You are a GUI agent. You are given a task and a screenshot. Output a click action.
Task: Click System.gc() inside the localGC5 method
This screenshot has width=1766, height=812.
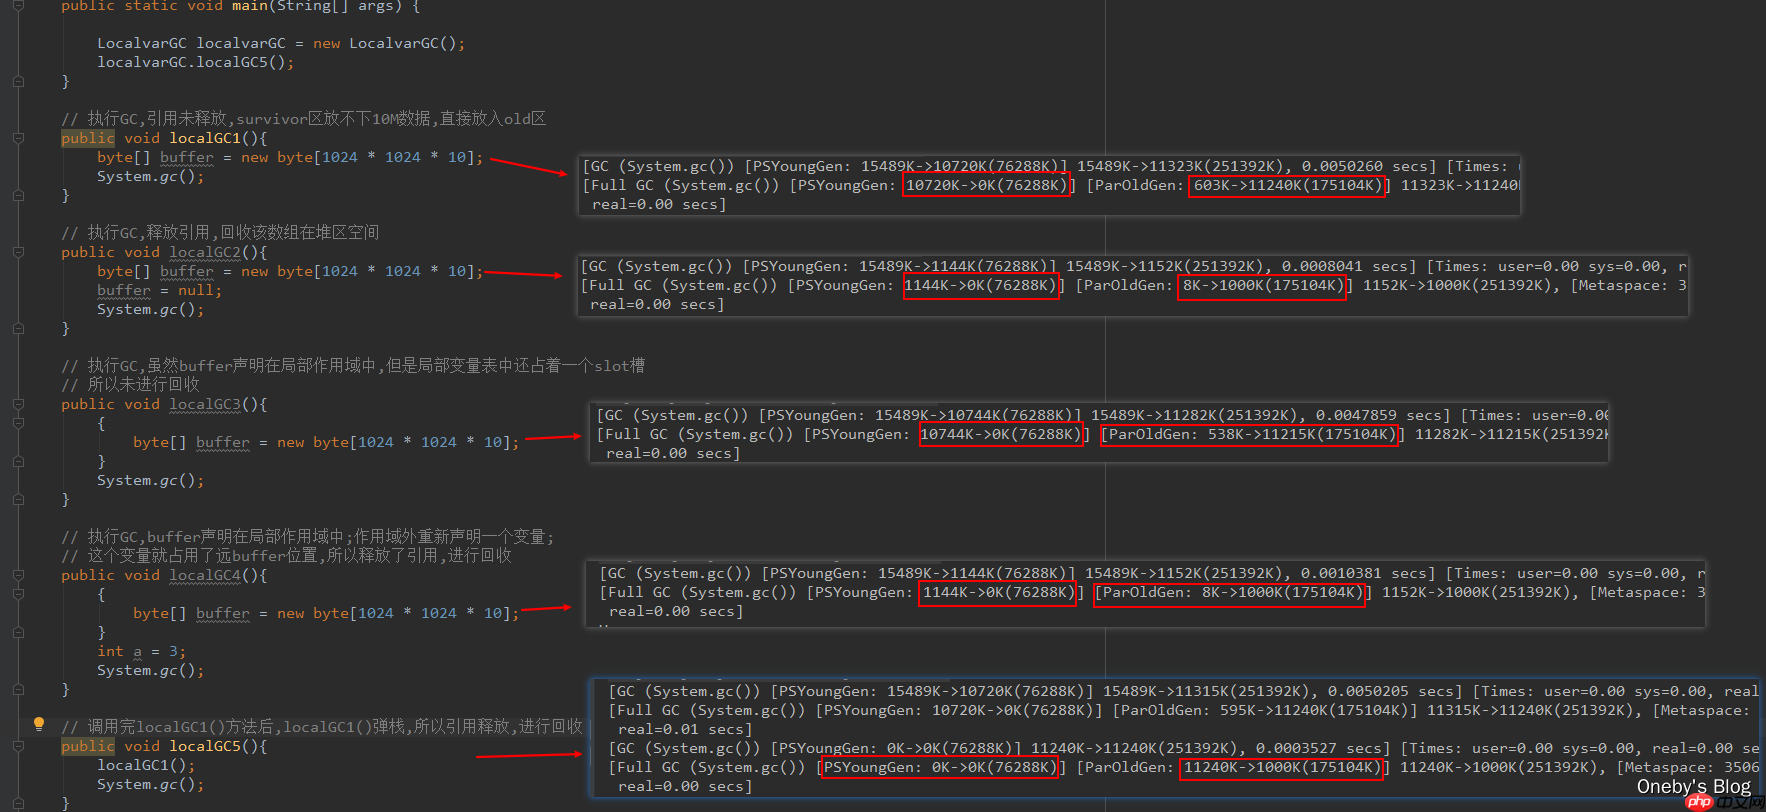[x=150, y=784]
